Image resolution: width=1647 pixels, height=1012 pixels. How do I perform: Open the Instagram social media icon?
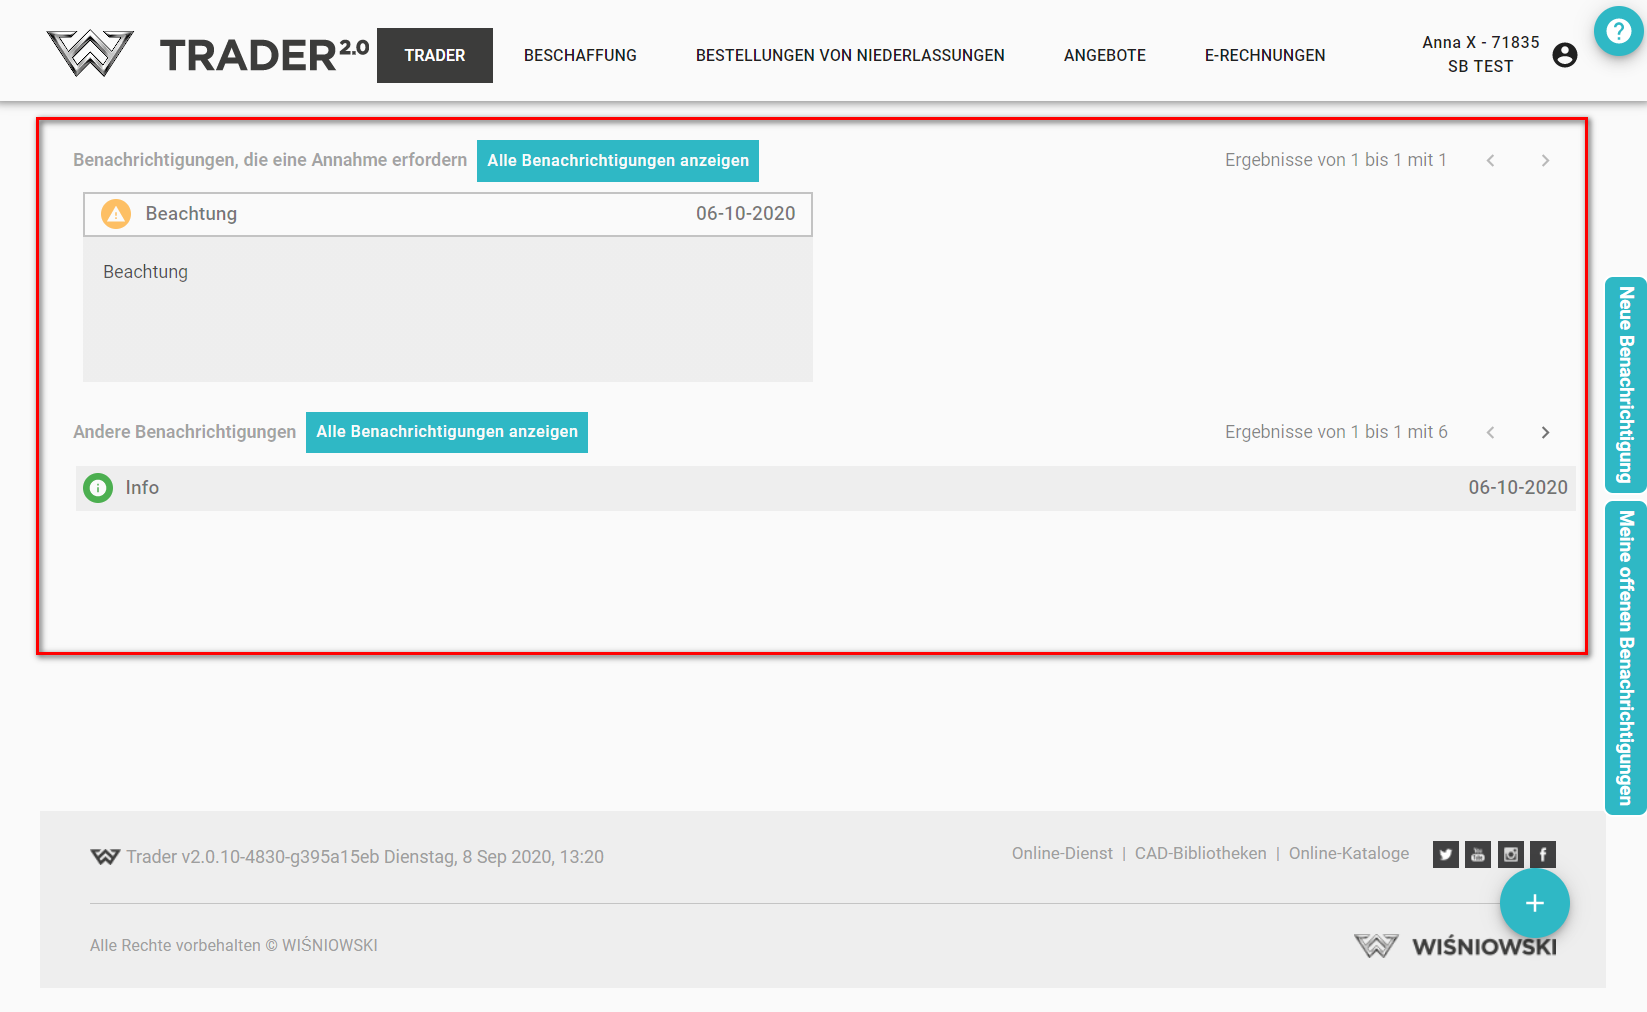1511,854
